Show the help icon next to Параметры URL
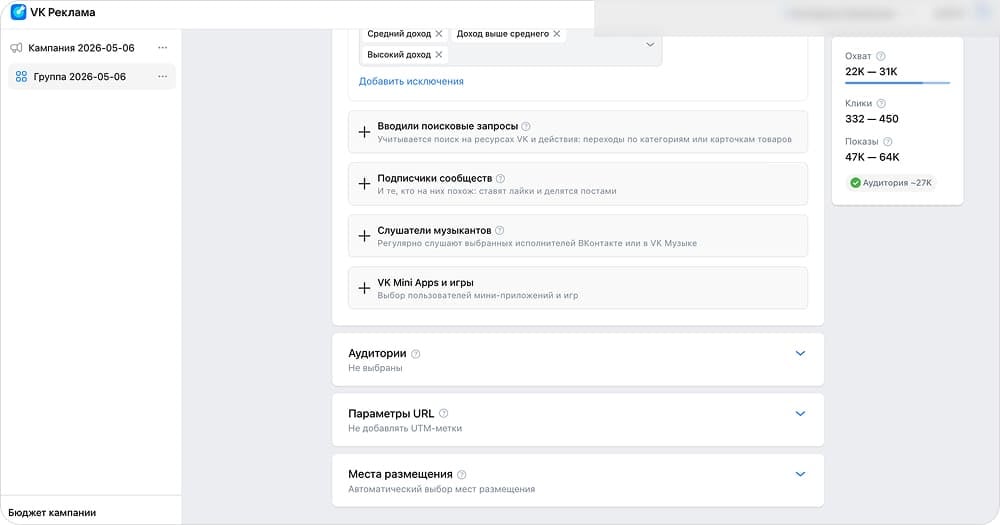This screenshot has height=525, width=1000. coord(444,413)
